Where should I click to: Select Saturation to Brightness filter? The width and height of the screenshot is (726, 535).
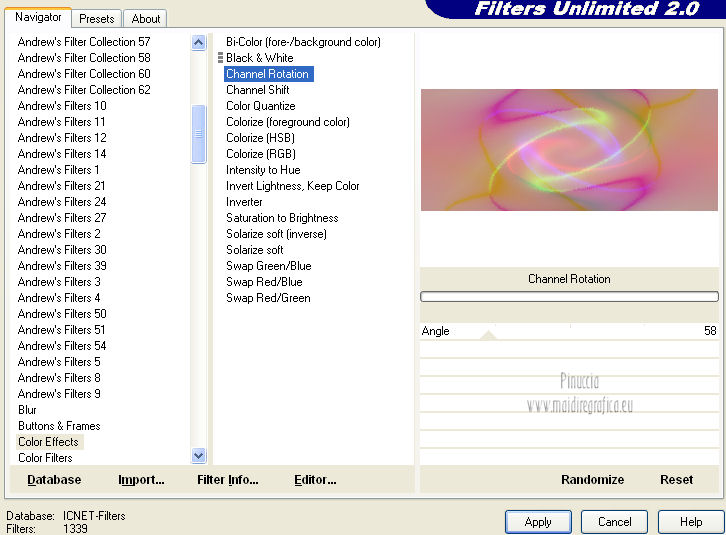click(x=282, y=218)
